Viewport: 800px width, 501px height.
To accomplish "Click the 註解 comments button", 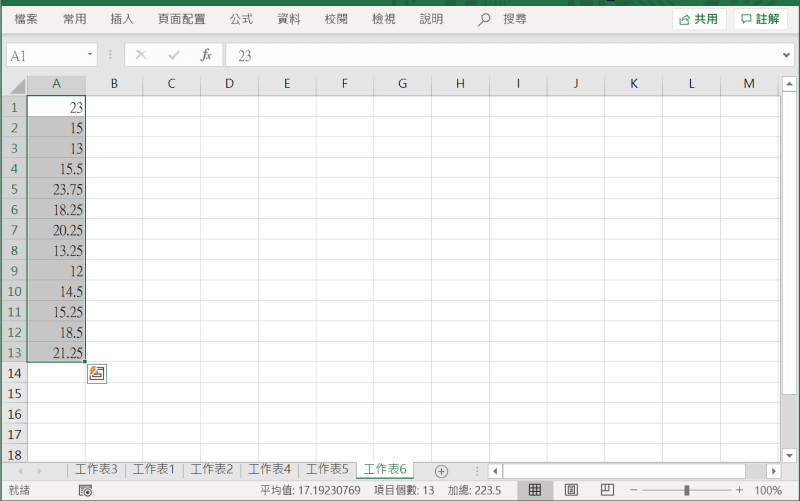I will (760, 19).
